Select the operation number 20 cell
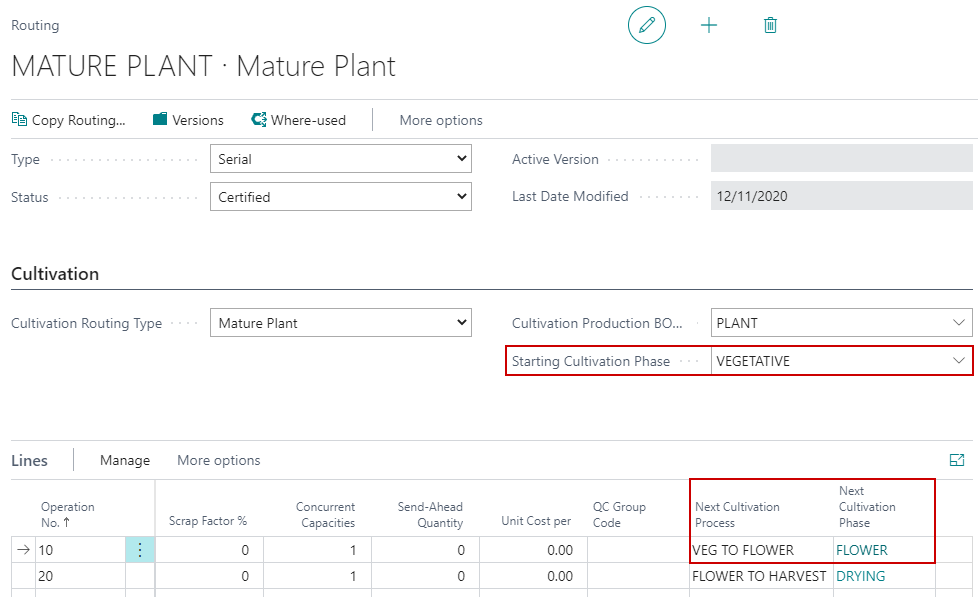The width and height of the screenshot is (978, 597). tap(80, 576)
